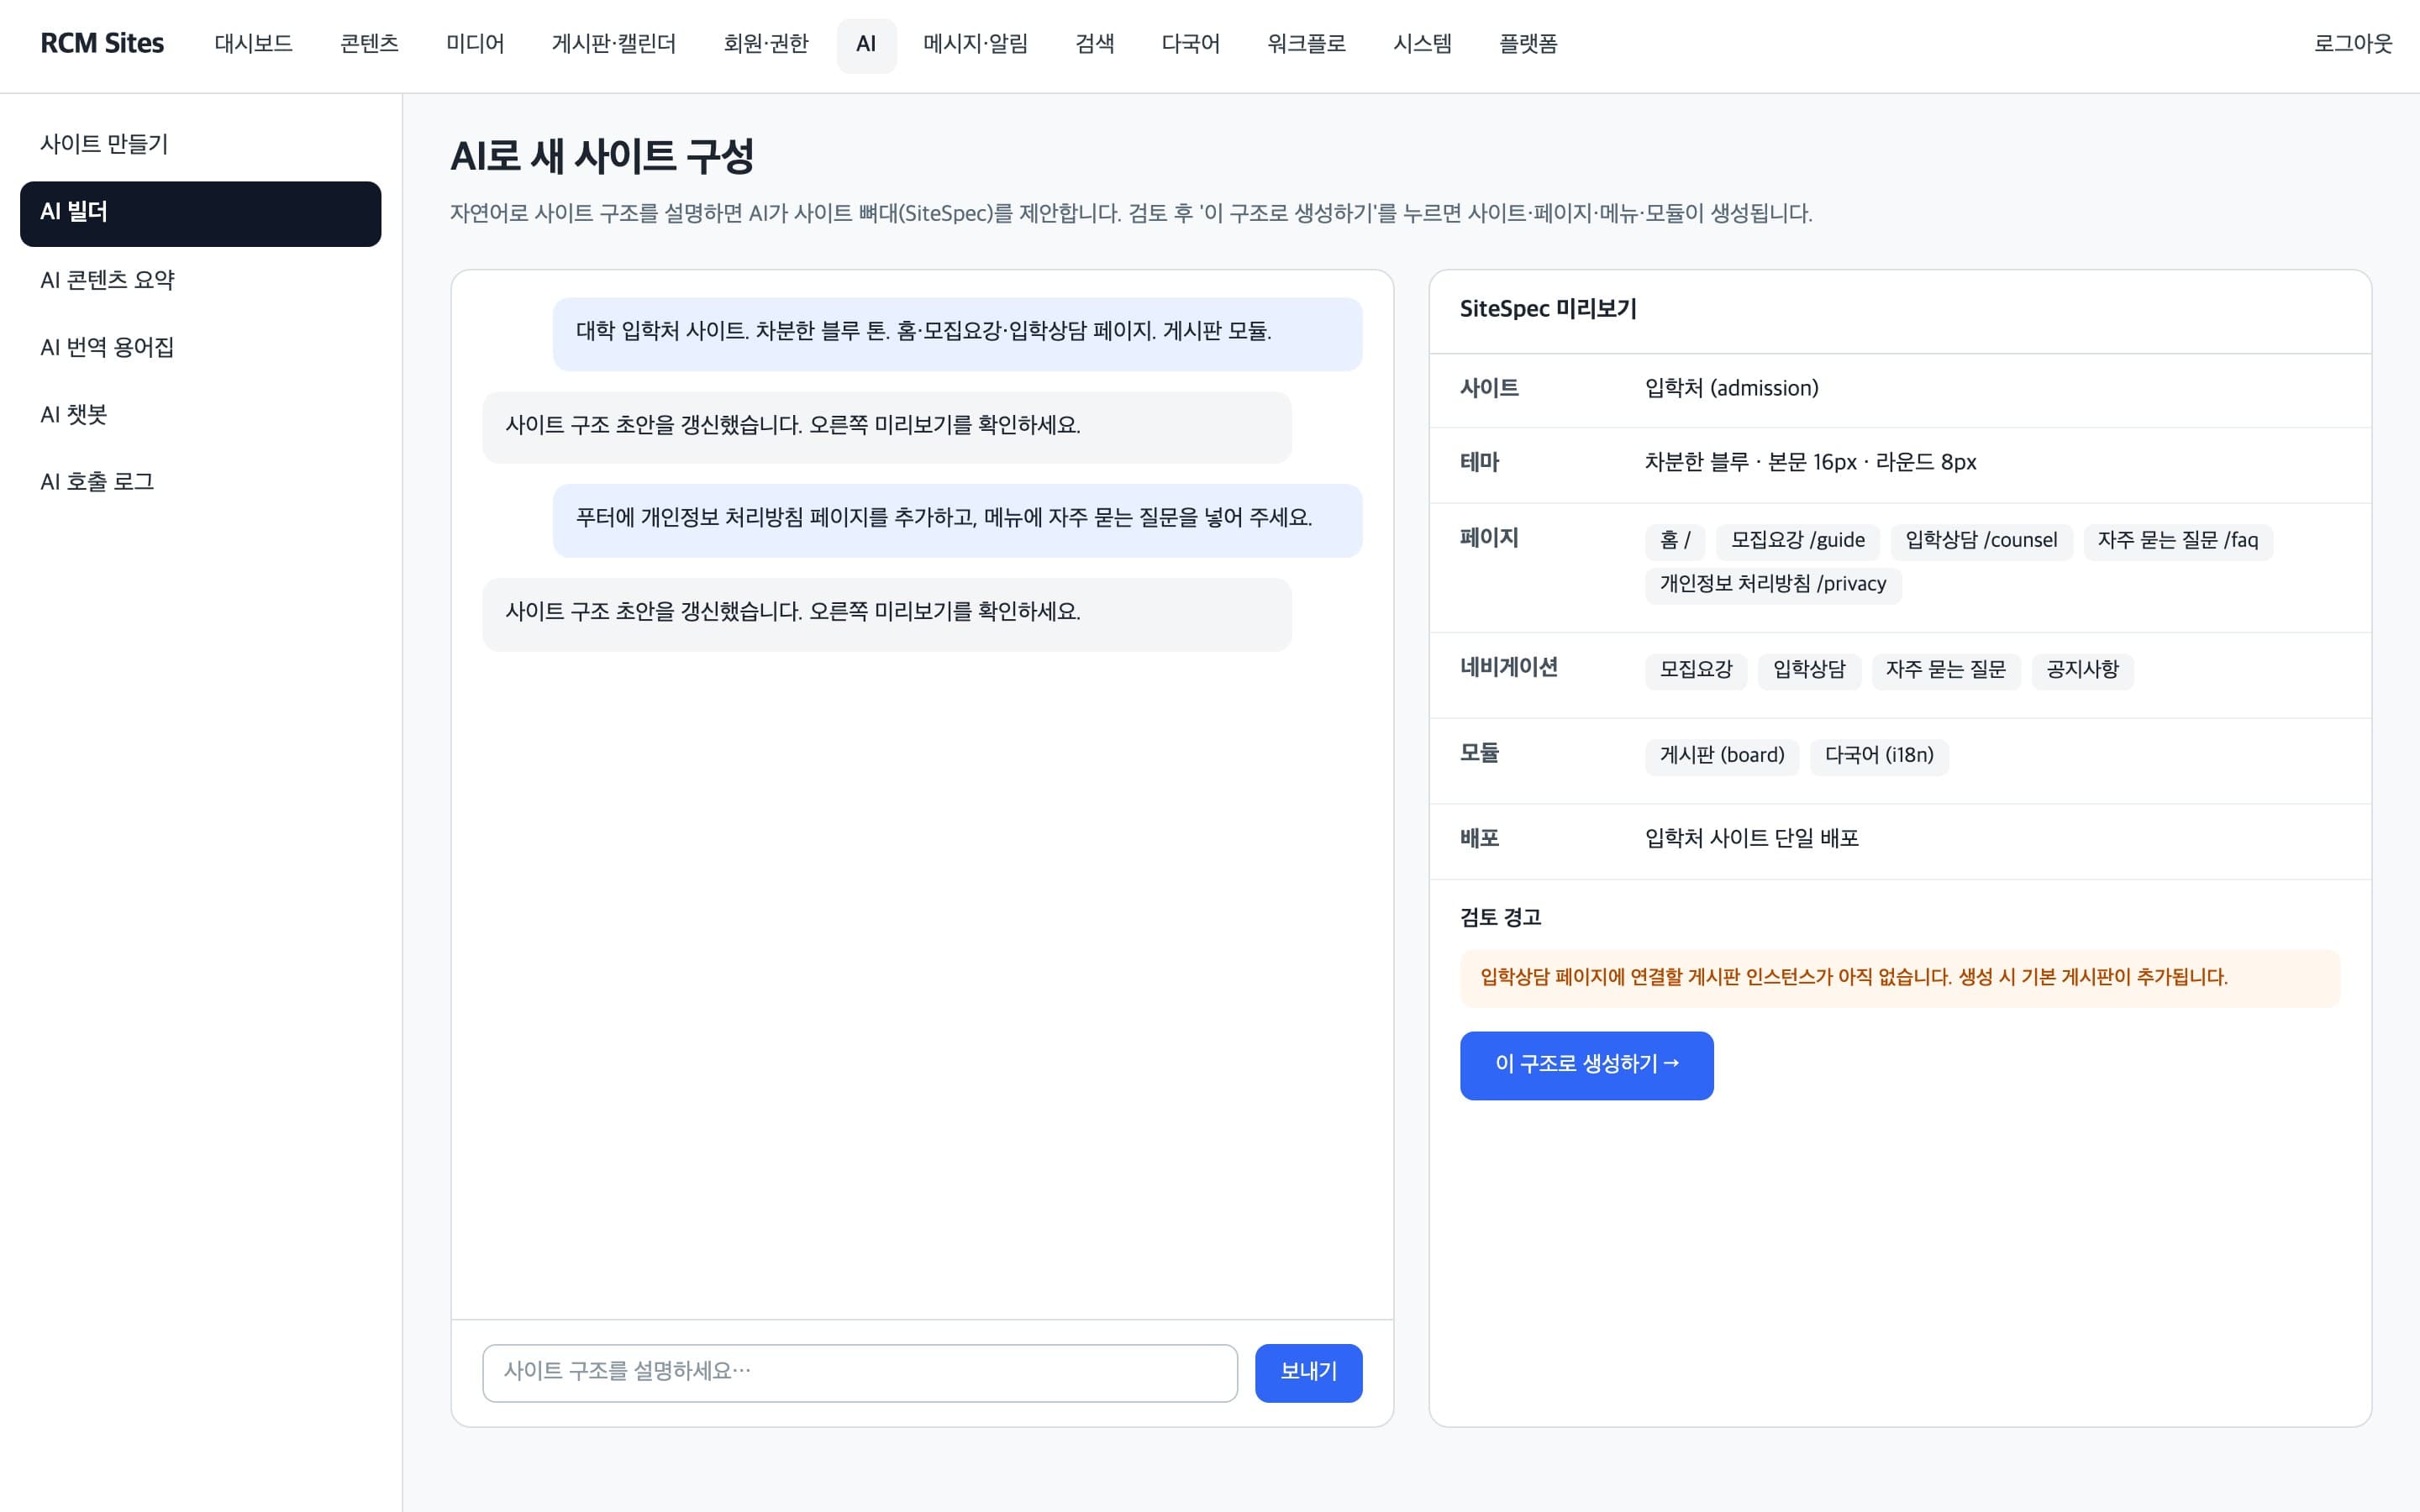Image resolution: width=2420 pixels, height=1512 pixels.
Task: Open the 미디어 section
Action: point(475,44)
